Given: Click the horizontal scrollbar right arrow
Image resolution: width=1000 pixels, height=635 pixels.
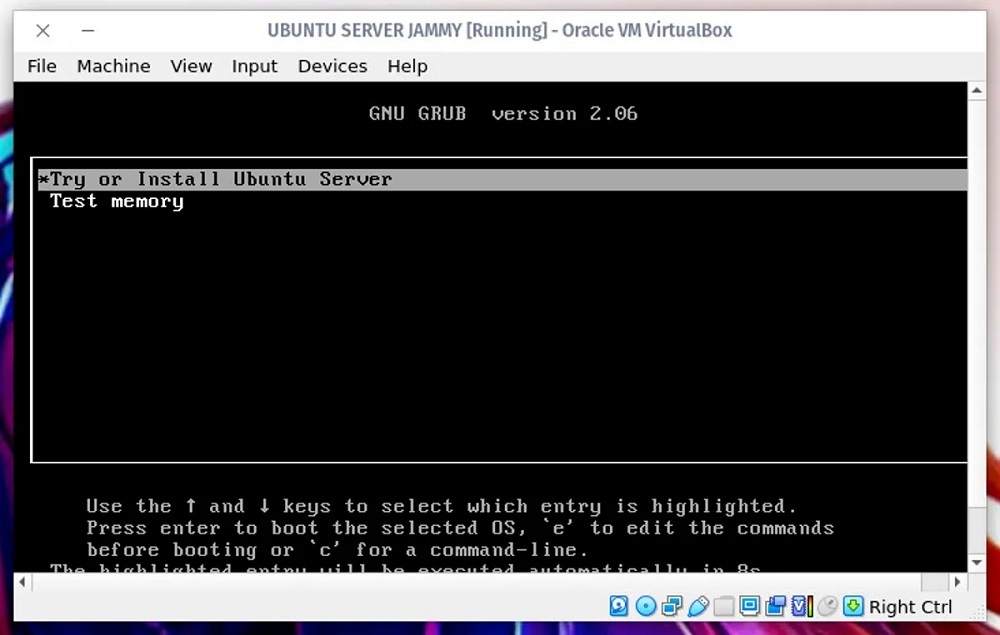Looking at the screenshot, I should [958, 581].
